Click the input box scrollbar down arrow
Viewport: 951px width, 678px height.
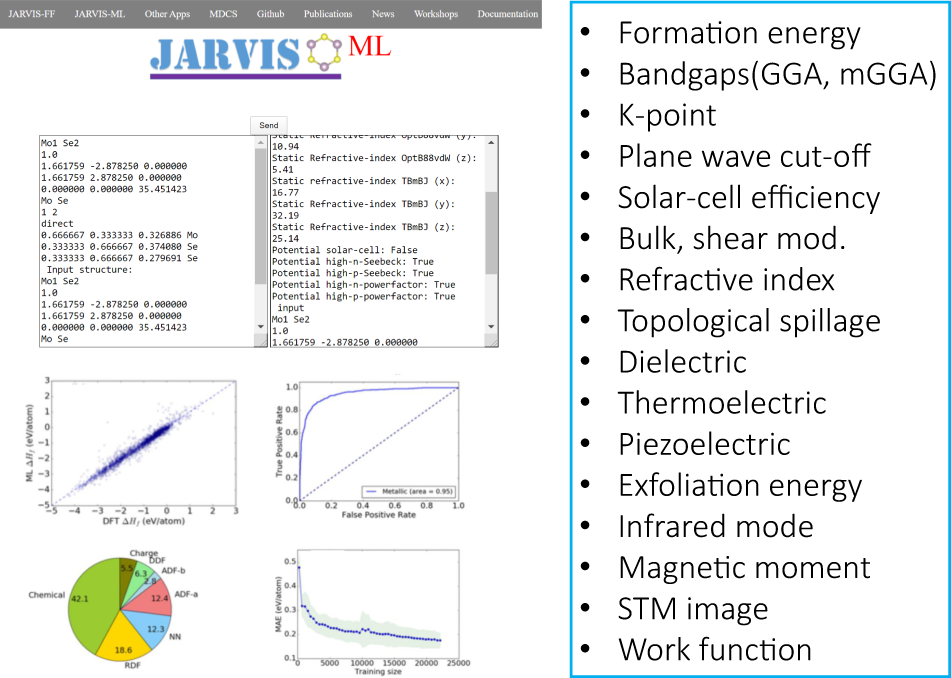tap(261, 327)
